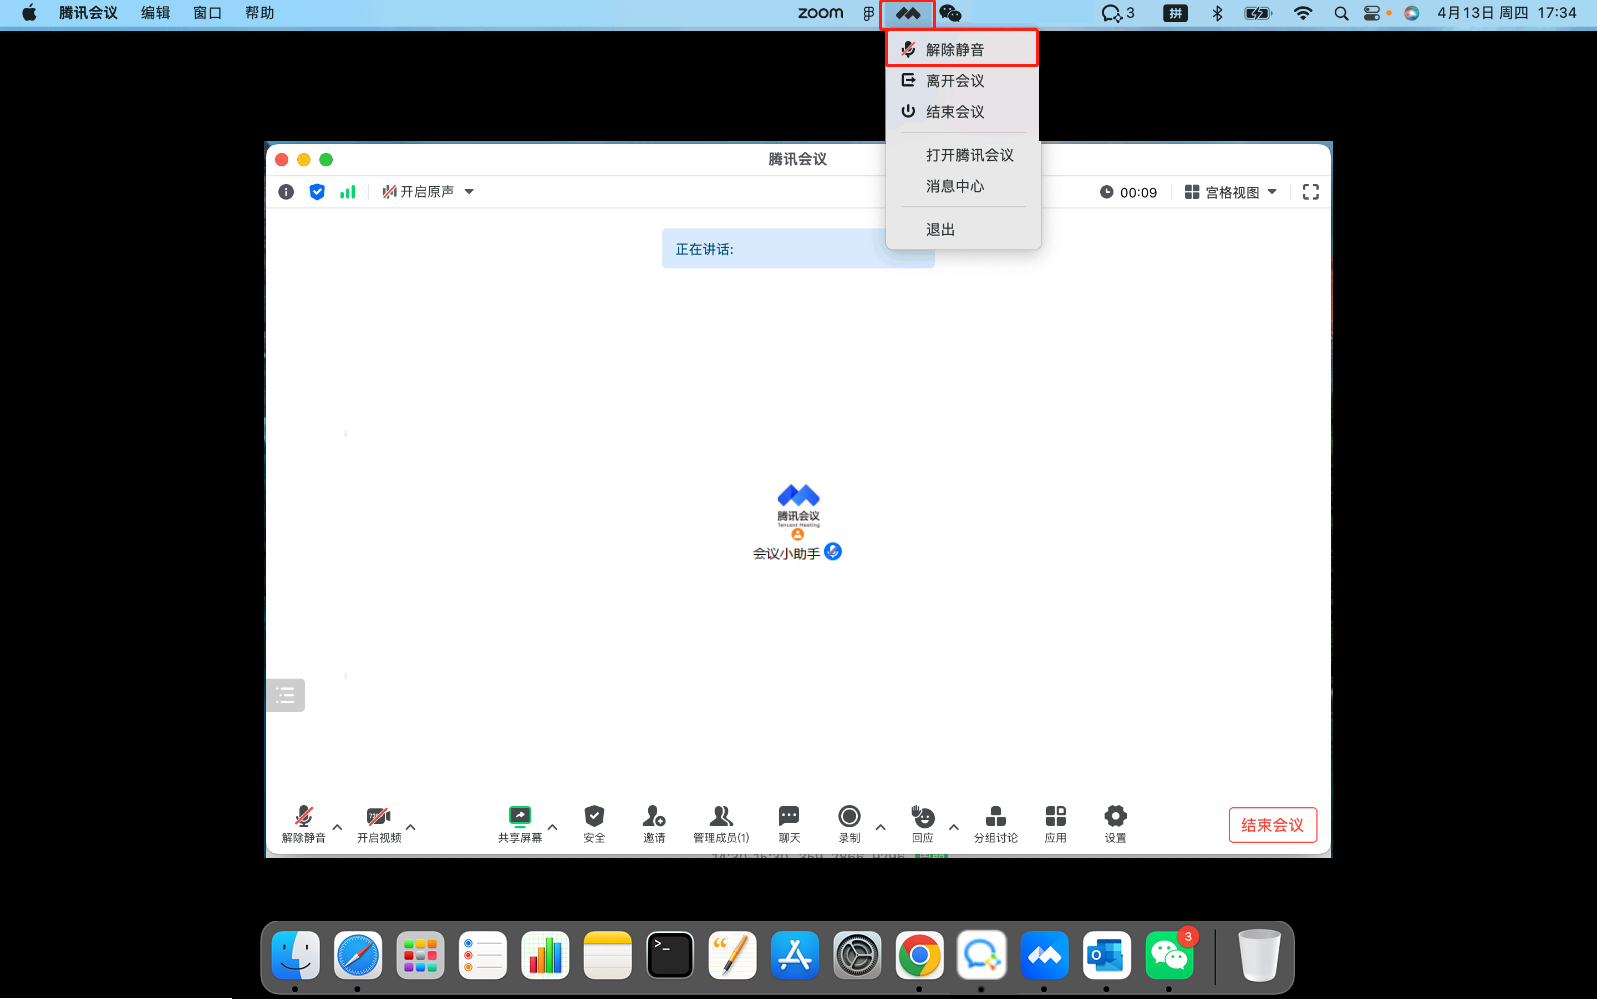Open Tencent Meeting icon in the Dock

click(x=1044, y=956)
